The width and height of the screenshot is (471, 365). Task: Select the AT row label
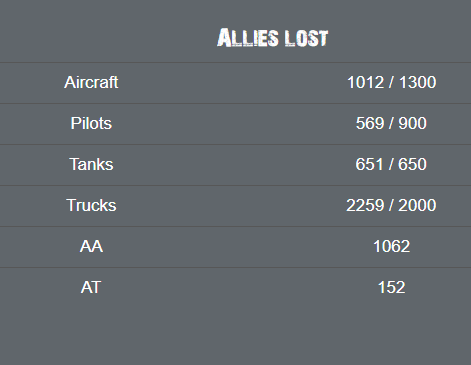tap(91, 287)
